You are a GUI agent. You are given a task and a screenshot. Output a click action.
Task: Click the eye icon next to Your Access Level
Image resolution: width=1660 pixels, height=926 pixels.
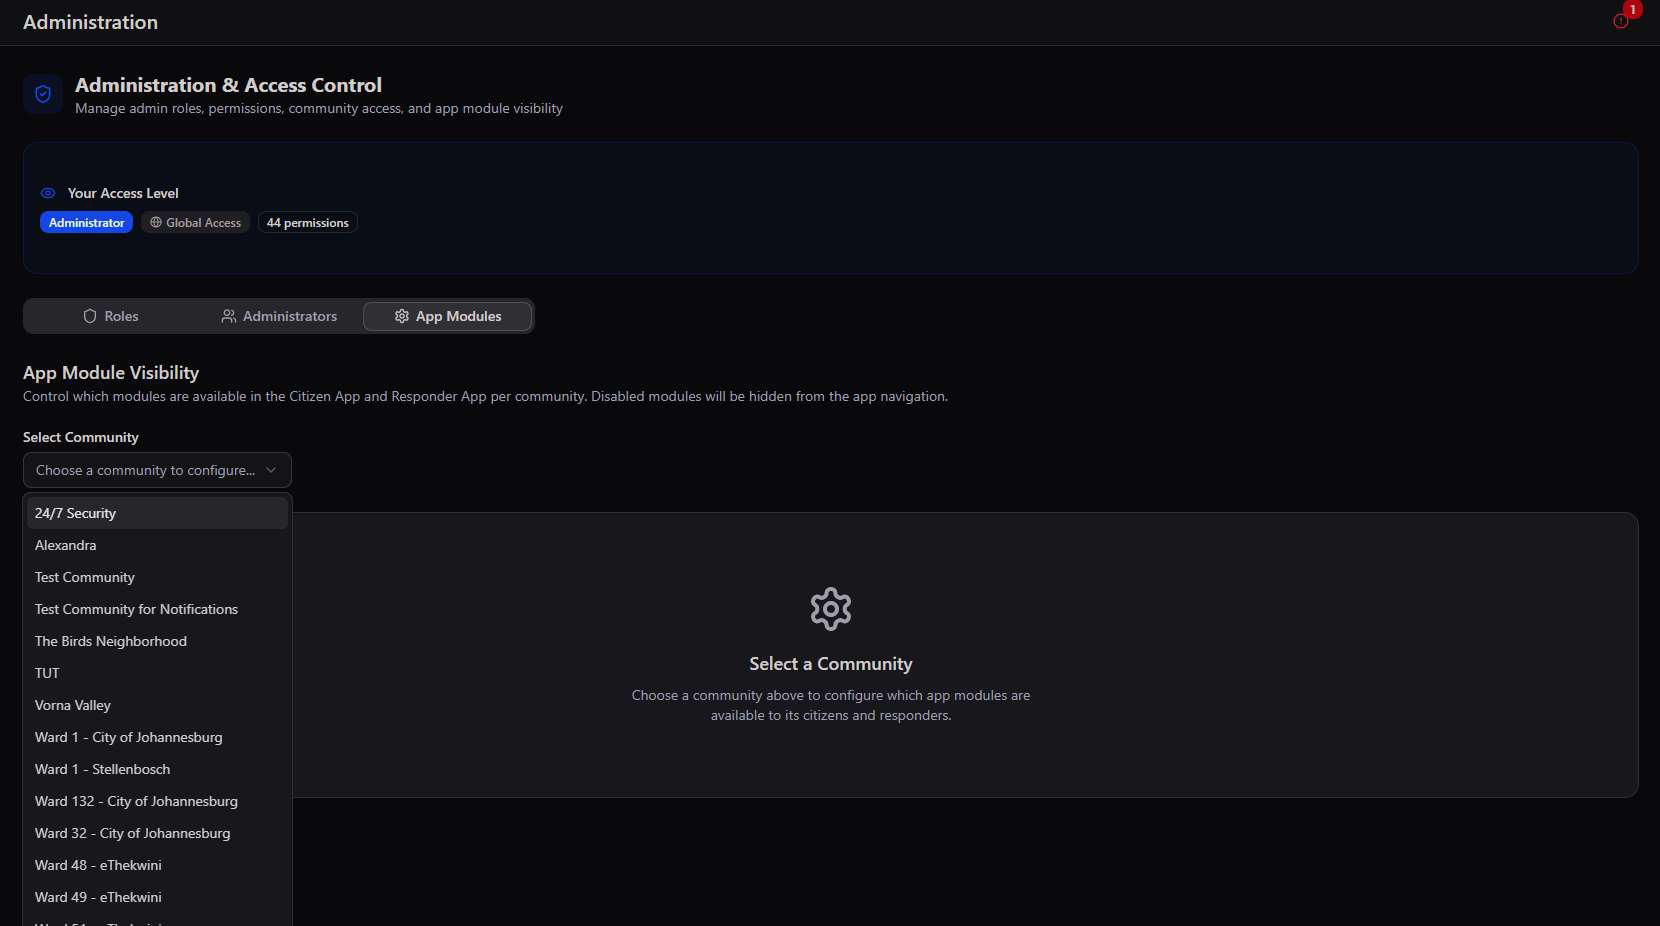pyautogui.click(x=47, y=193)
